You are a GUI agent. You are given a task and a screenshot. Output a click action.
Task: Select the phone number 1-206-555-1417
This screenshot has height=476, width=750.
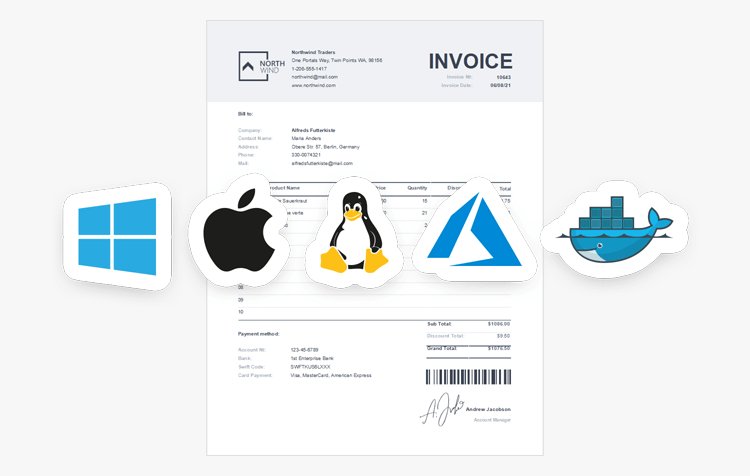pos(309,69)
